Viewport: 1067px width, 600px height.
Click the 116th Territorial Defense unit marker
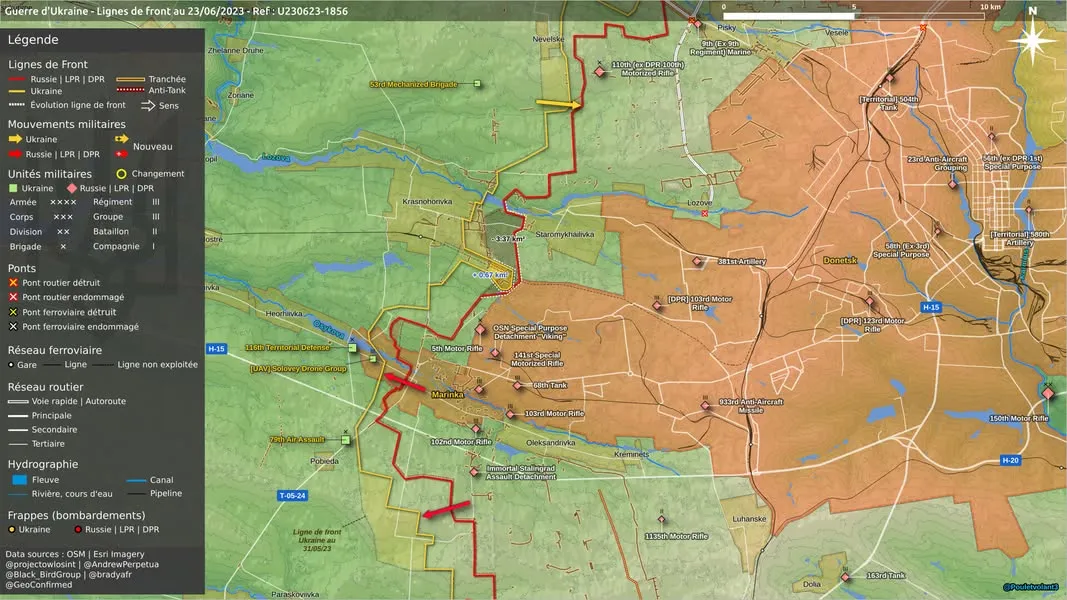coord(352,348)
